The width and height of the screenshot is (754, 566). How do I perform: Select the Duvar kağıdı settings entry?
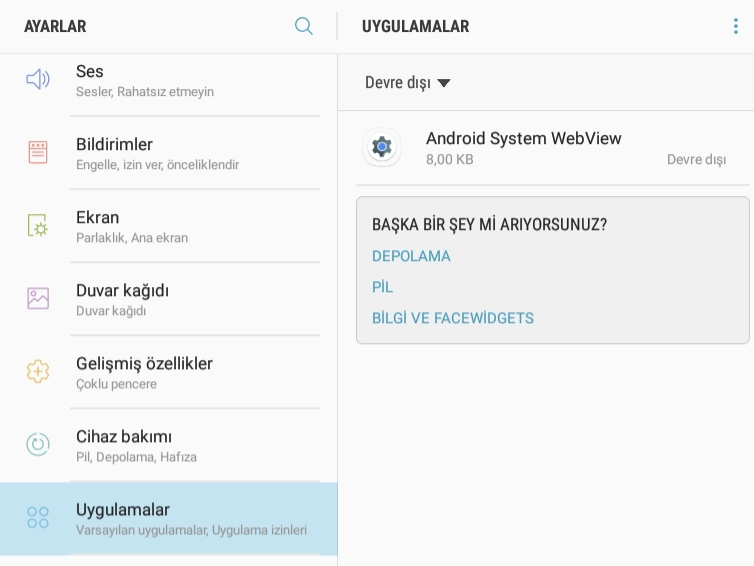(169, 299)
